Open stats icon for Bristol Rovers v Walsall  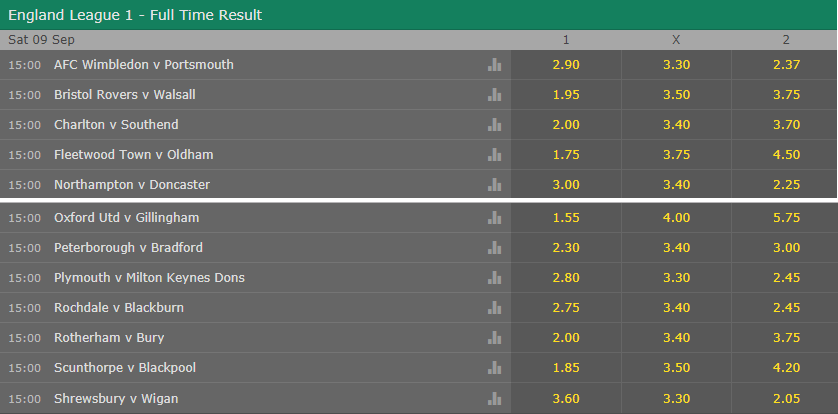(x=494, y=95)
